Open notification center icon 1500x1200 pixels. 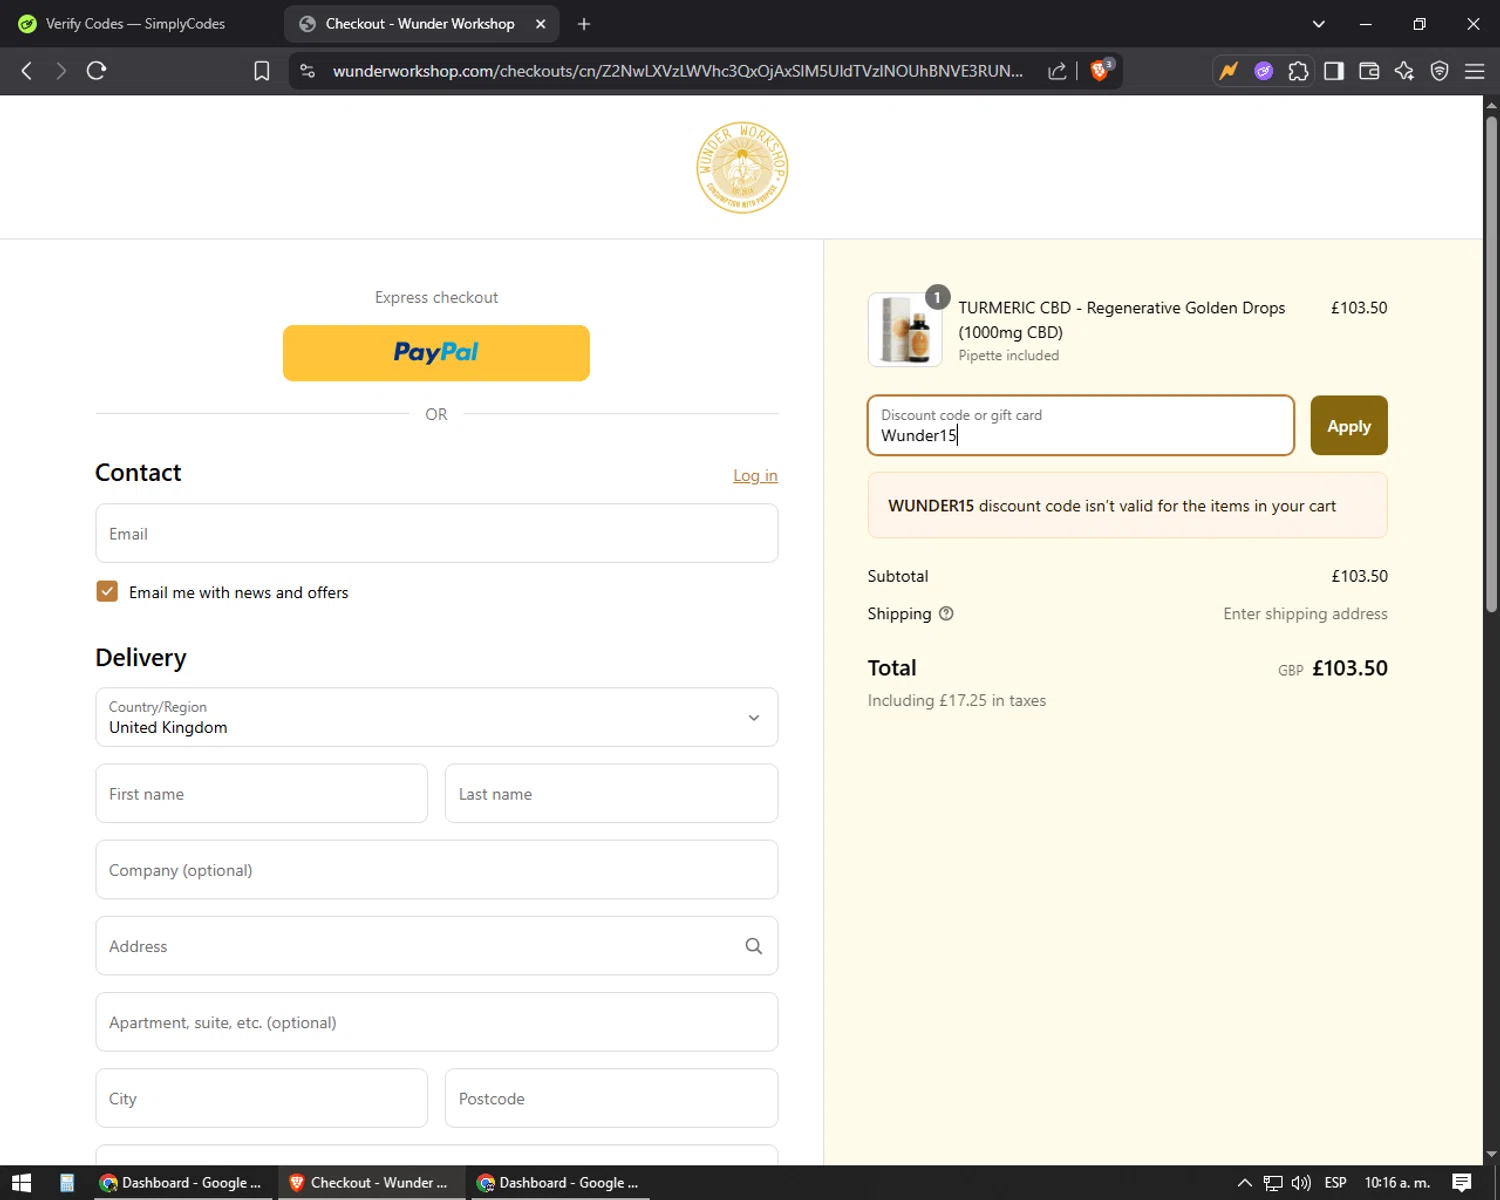pyautogui.click(x=1462, y=1183)
